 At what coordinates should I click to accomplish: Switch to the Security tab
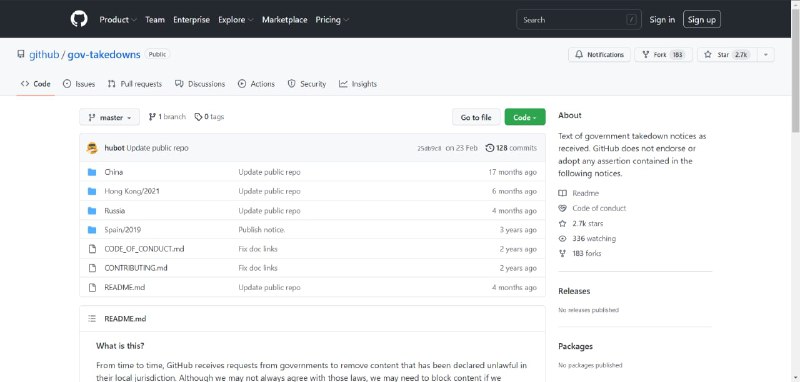coord(307,84)
